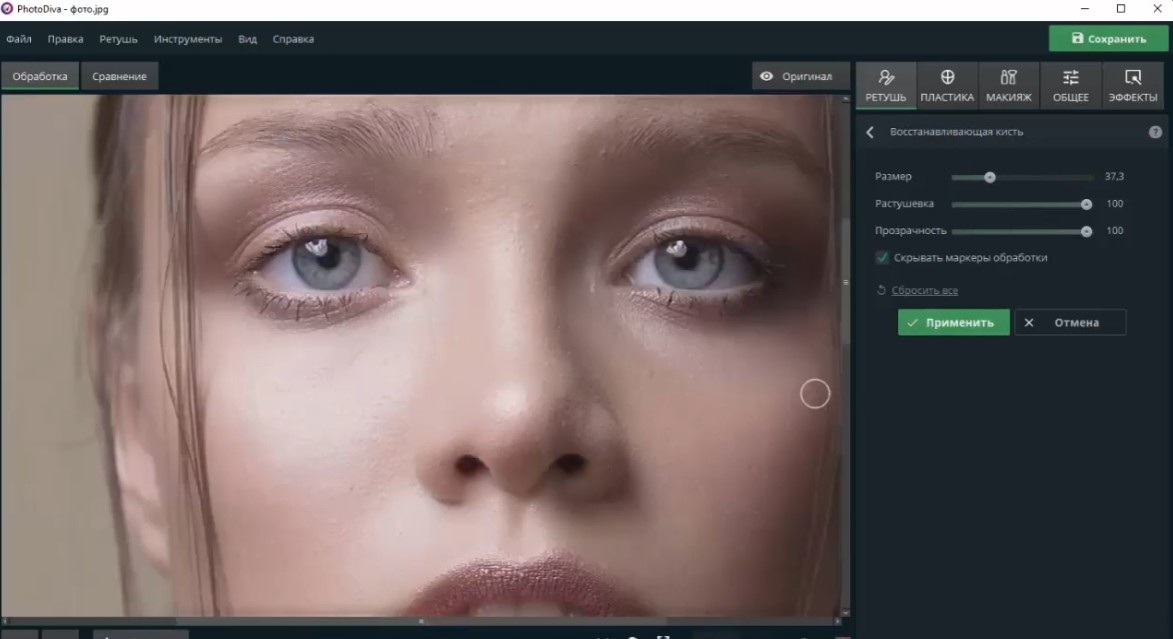This screenshot has width=1173, height=639.
Task: Maximize the PhotoDiva window
Action: (x=1121, y=9)
